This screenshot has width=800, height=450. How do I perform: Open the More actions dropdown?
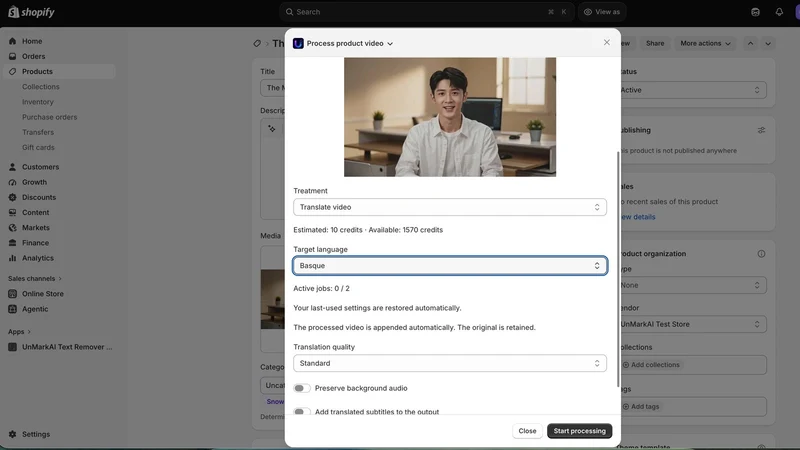click(705, 43)
